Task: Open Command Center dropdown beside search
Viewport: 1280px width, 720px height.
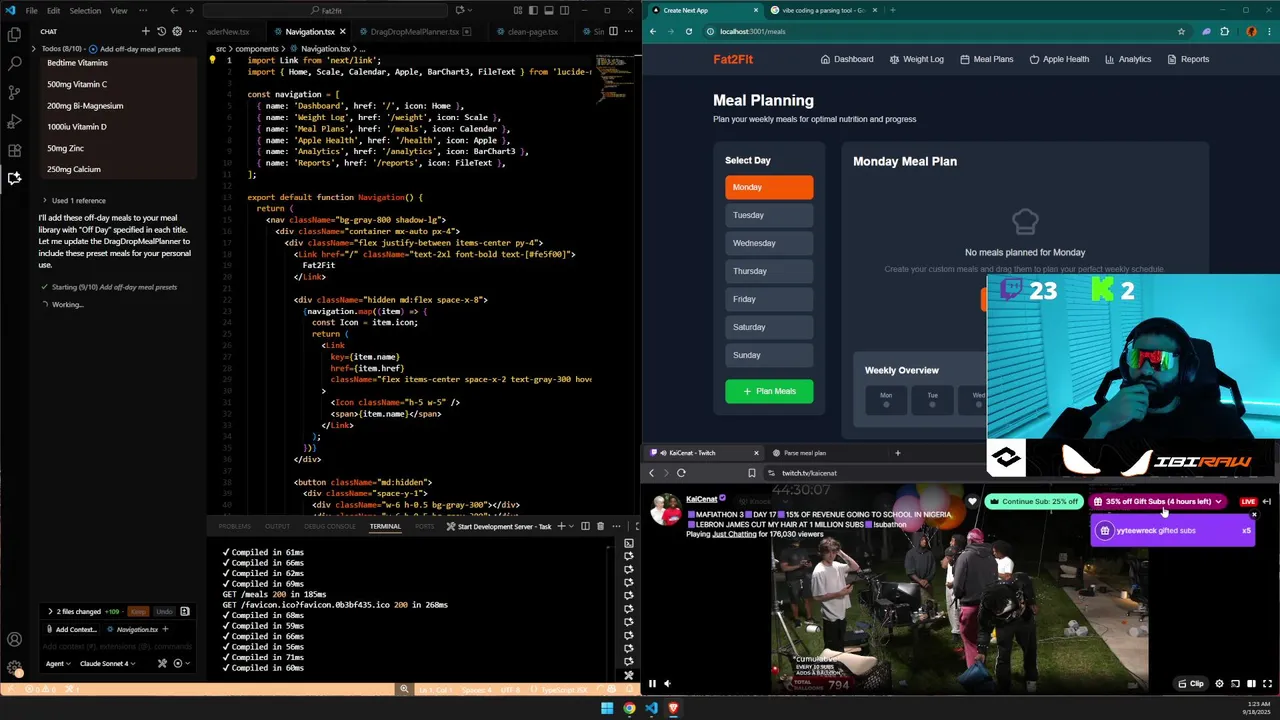Action: [470, 10]
